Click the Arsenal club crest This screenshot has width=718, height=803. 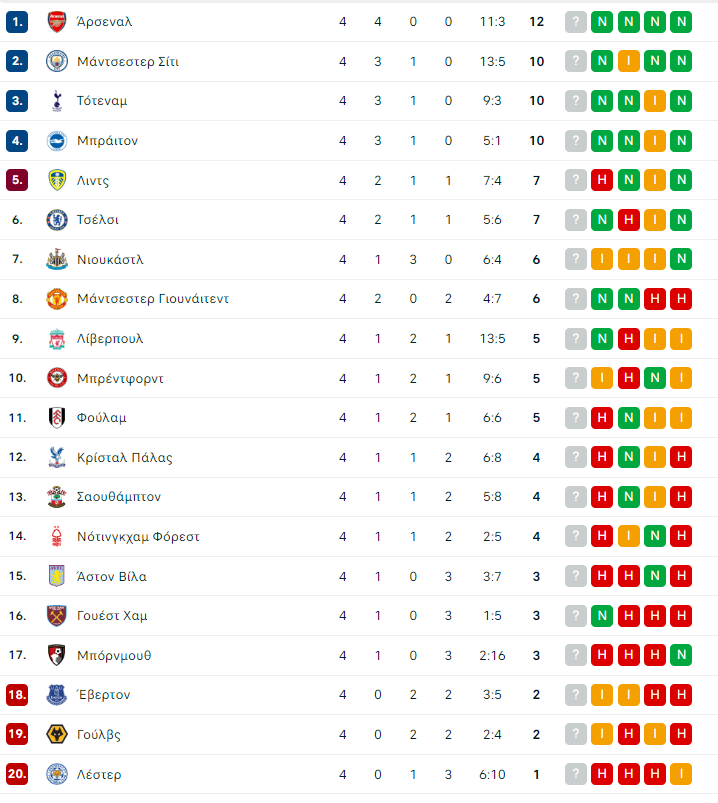(x=57, y=22)
